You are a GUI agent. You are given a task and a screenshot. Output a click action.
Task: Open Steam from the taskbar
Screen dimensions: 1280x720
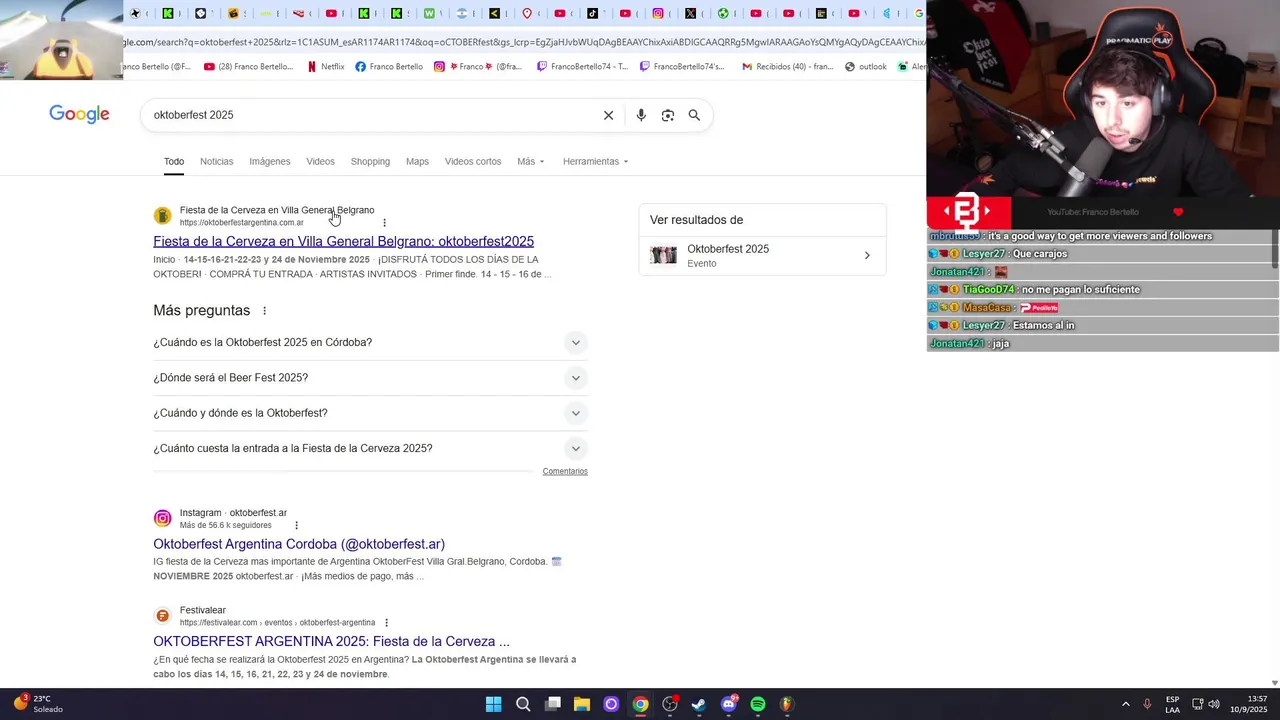click(699, 704)
